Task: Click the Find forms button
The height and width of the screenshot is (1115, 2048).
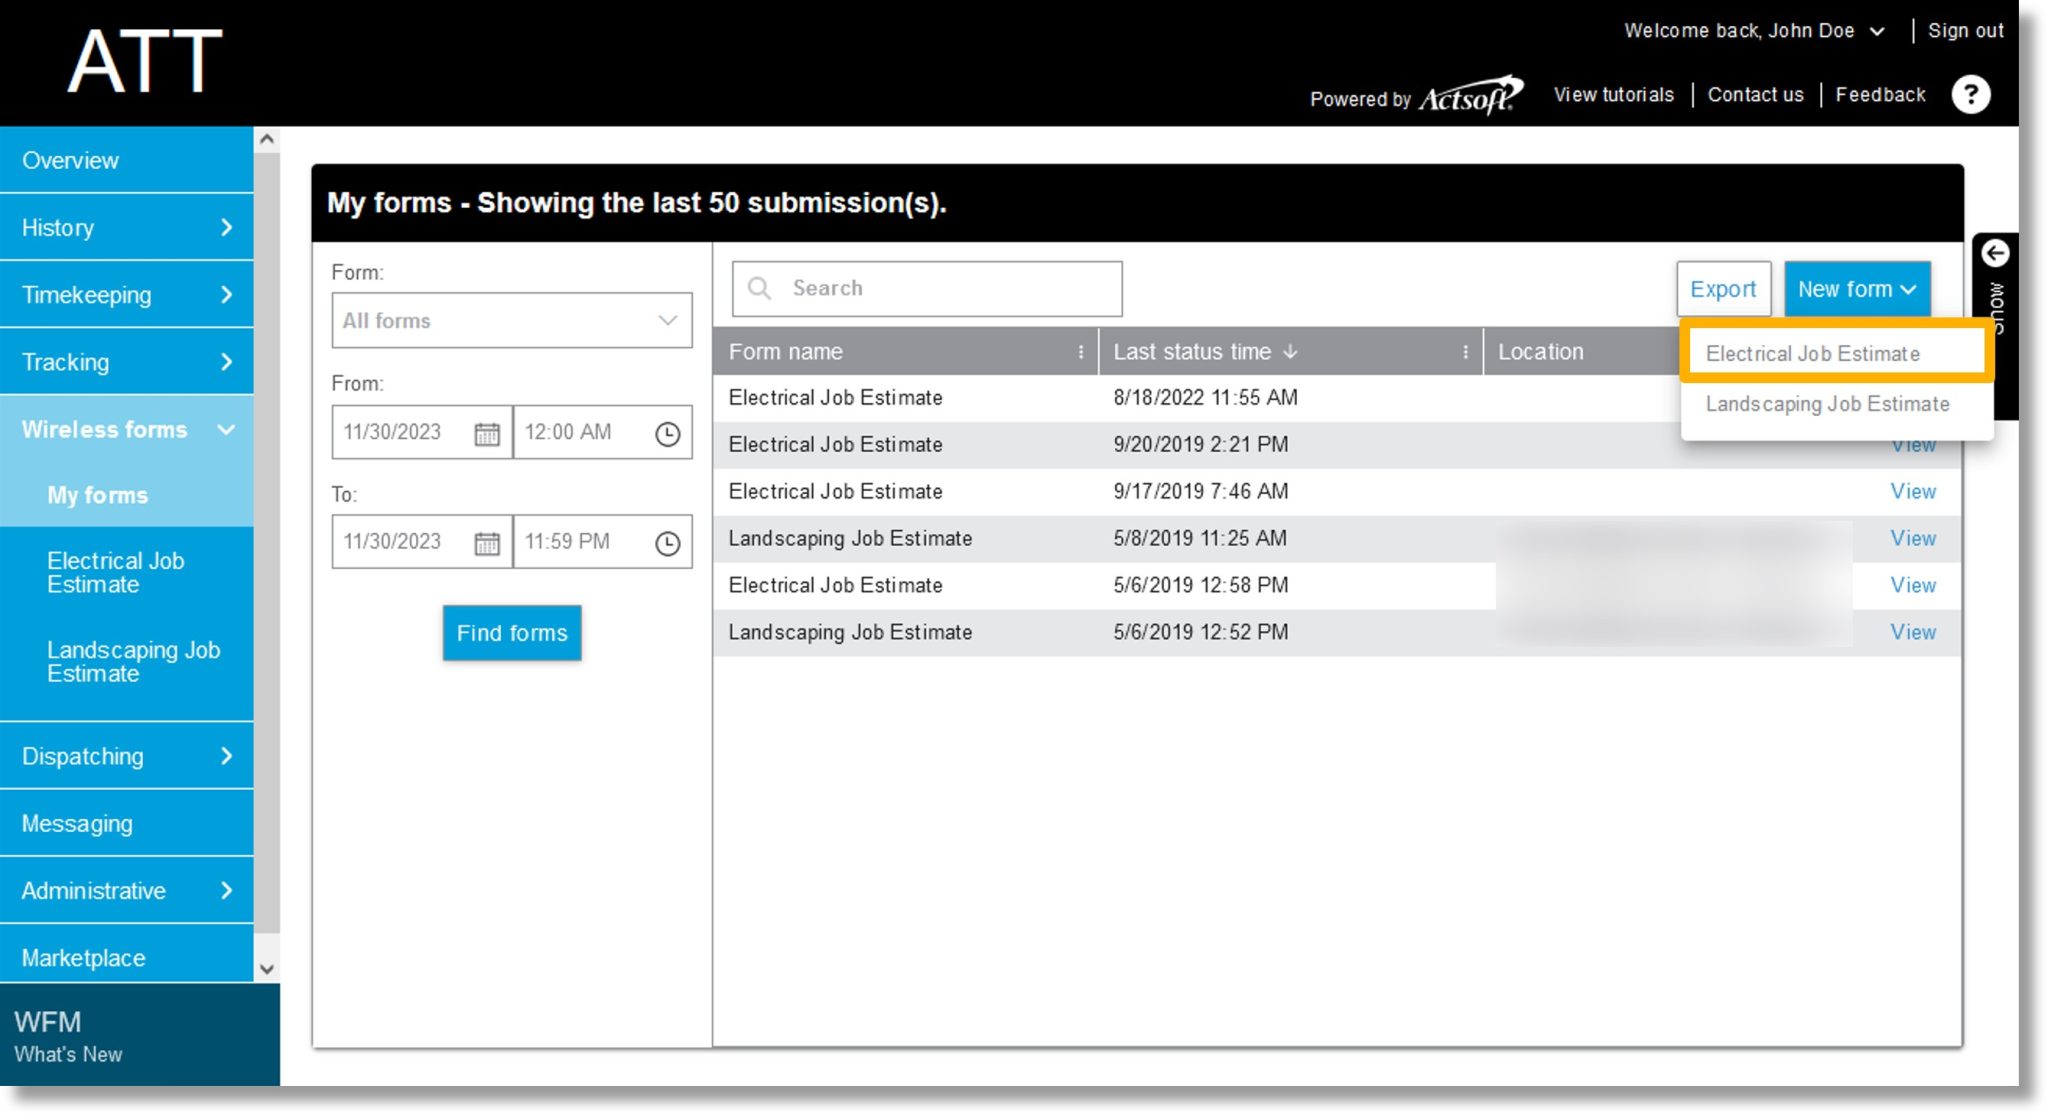Action: (511, 633)
